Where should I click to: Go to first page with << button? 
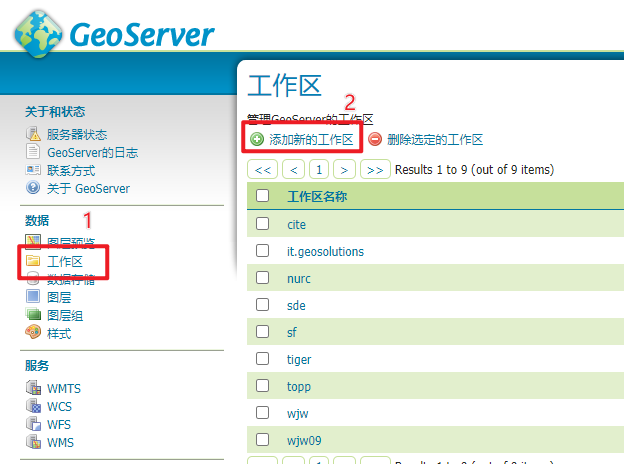[263, 170]
